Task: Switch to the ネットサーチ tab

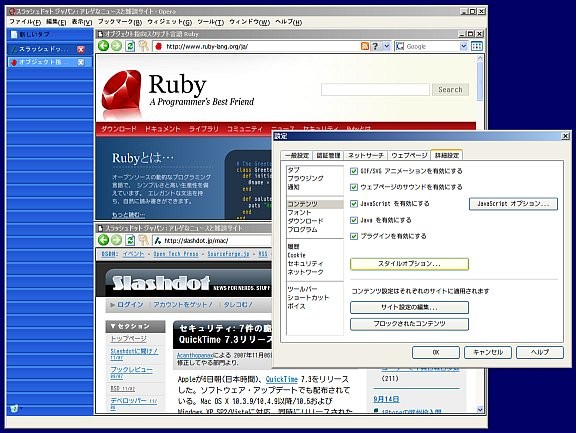Action: coord(366,155)
